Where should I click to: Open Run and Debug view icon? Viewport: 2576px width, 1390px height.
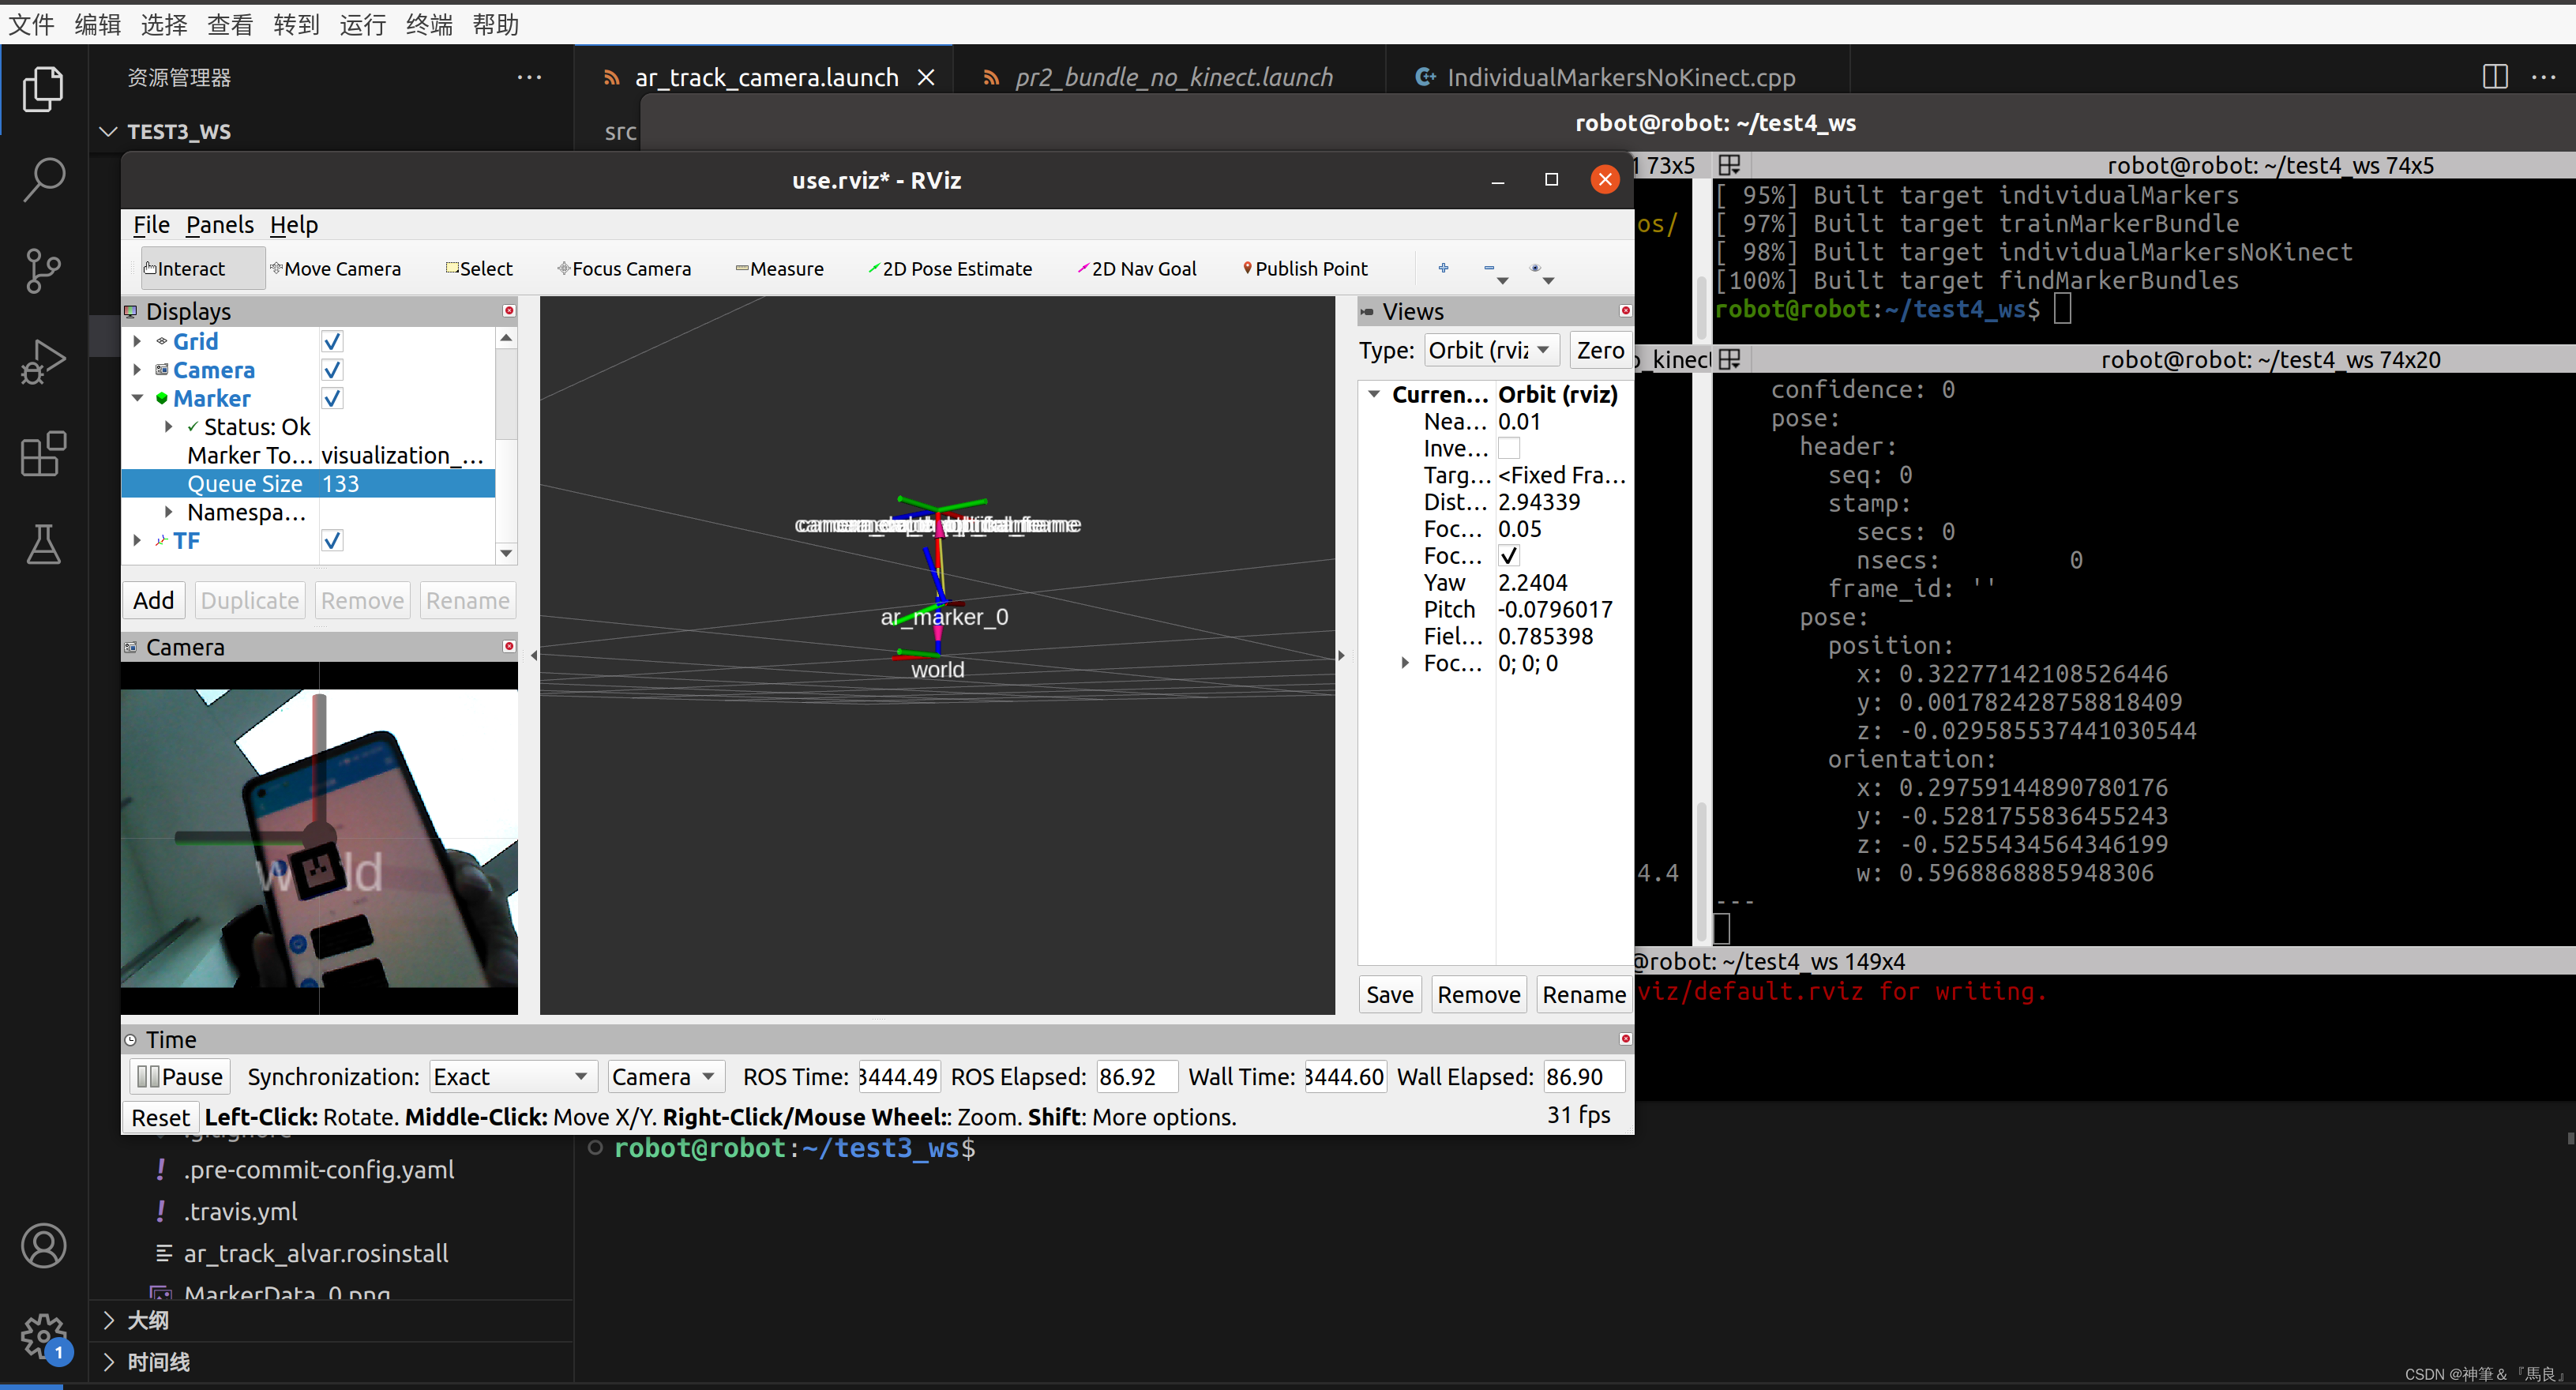click(x=44, y=362)
